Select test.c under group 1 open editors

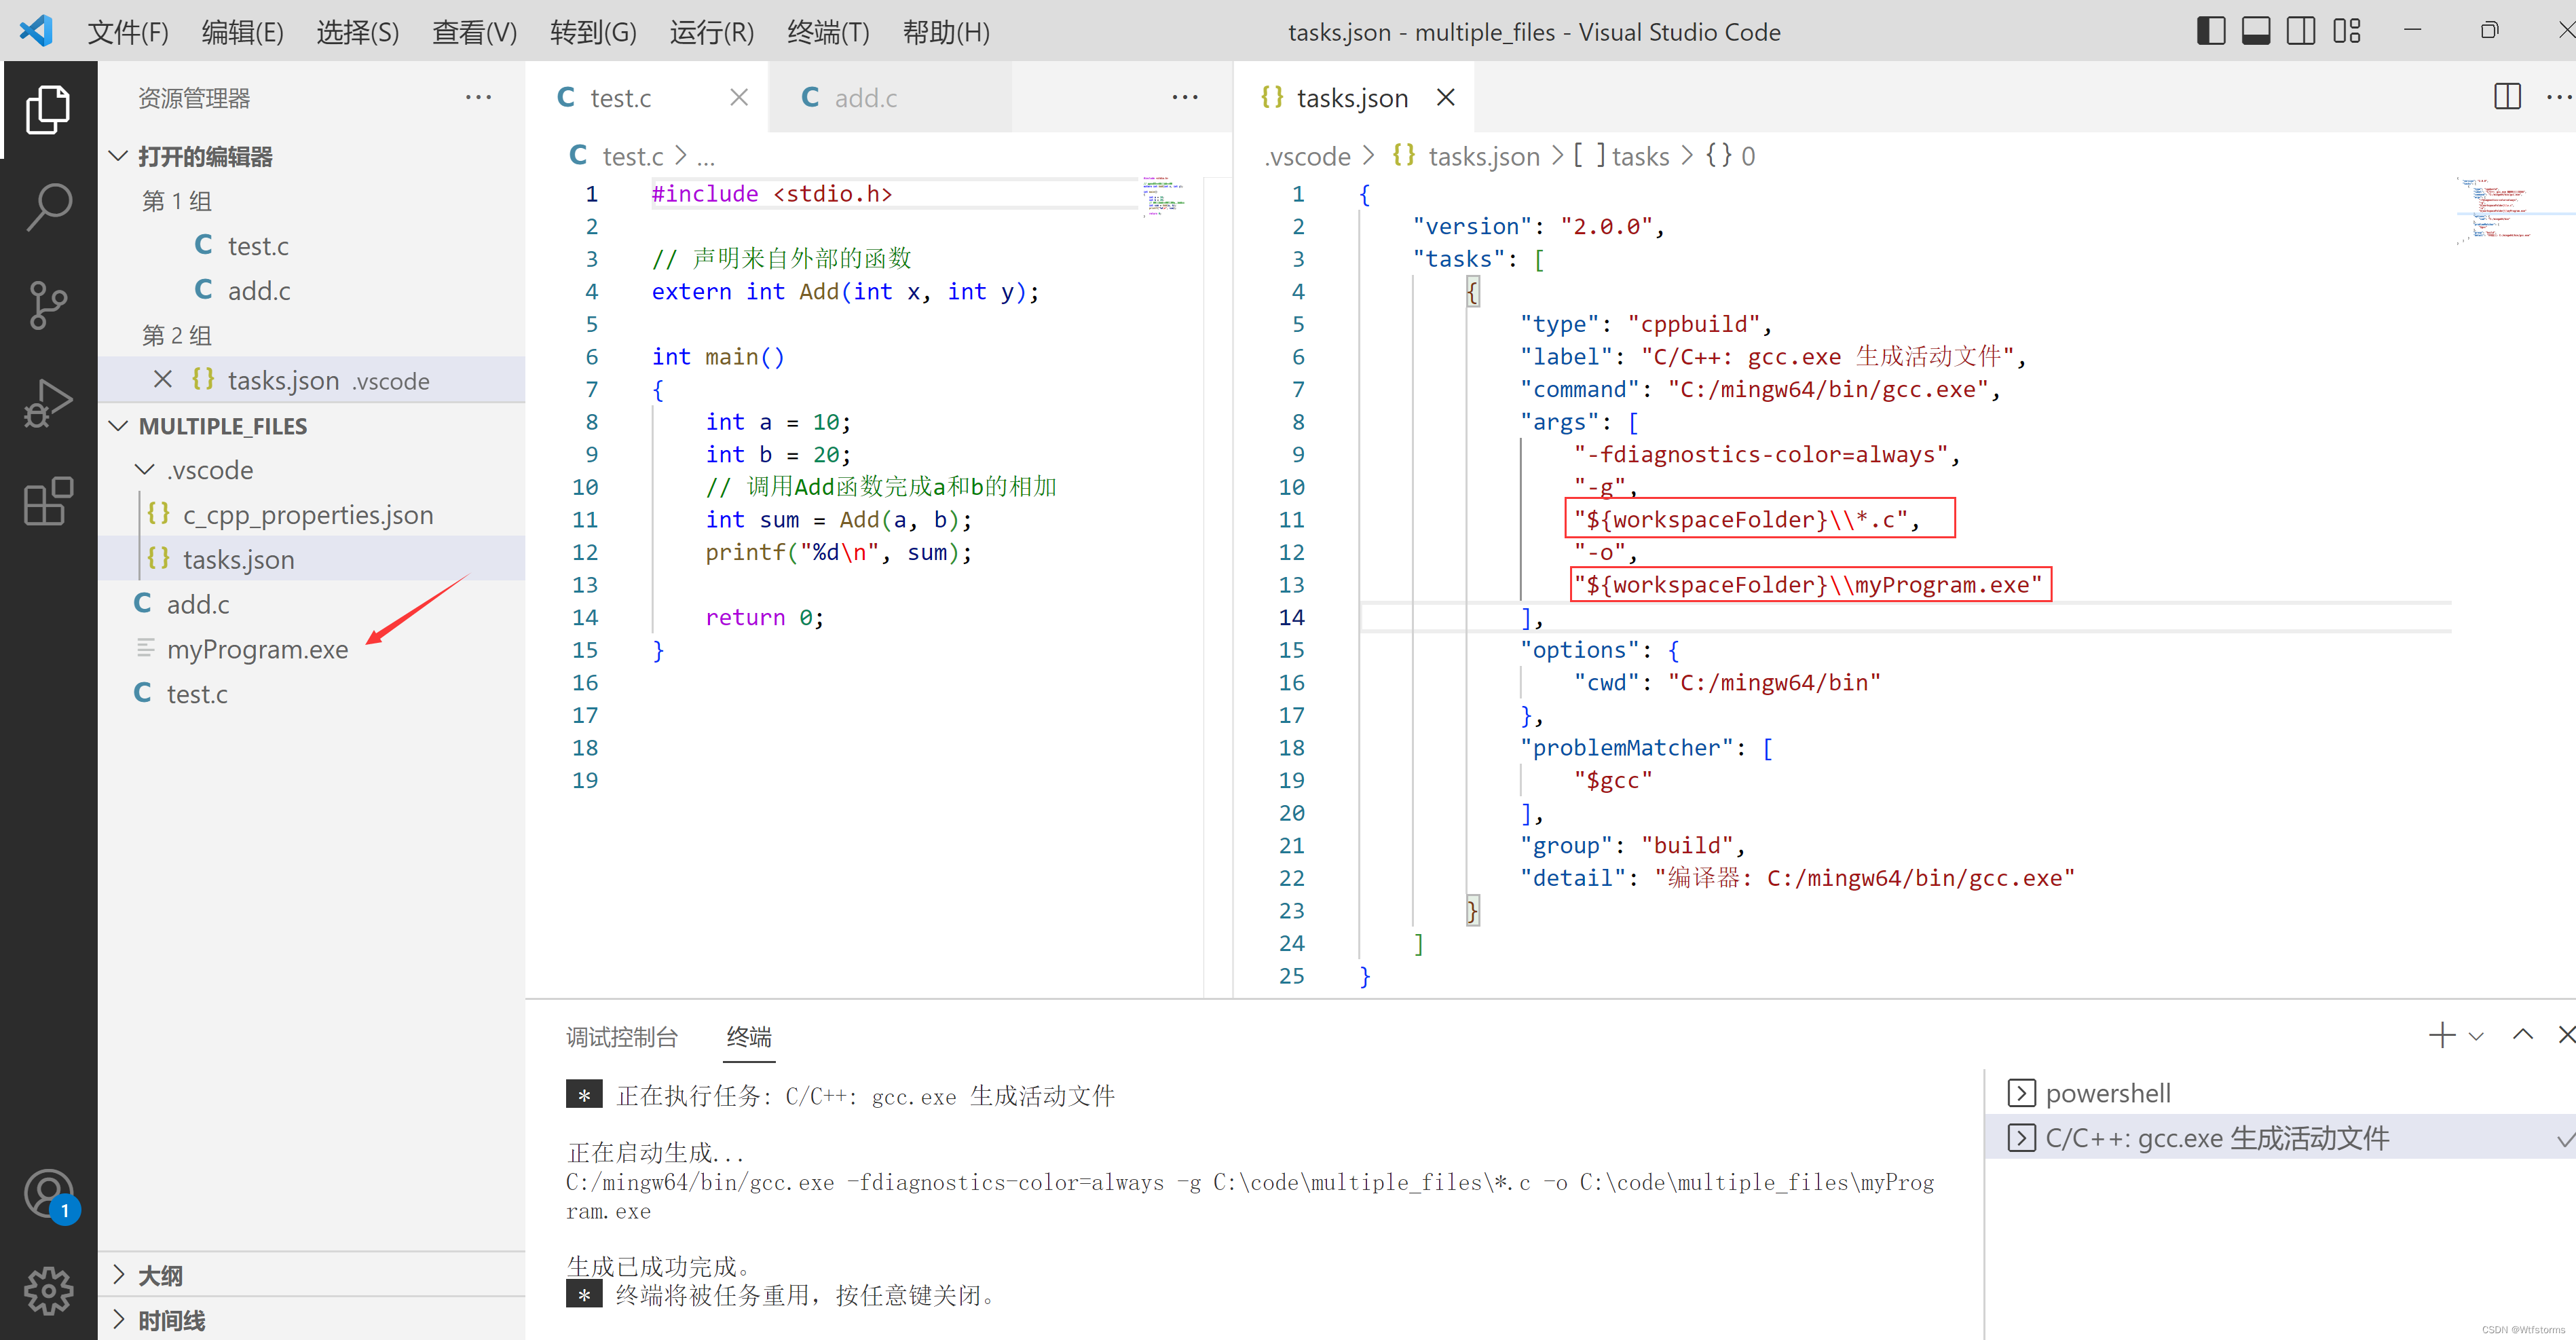tap(312, 245)
